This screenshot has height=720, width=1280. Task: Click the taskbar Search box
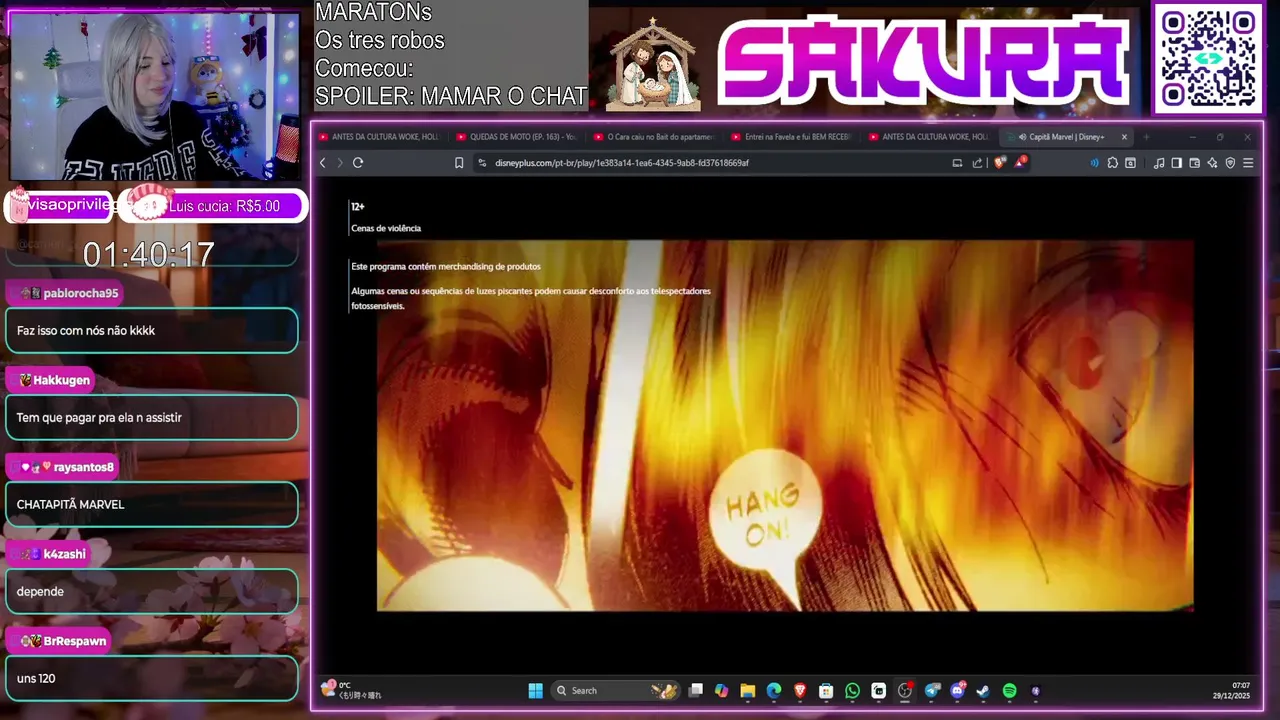tap(615, 690)
